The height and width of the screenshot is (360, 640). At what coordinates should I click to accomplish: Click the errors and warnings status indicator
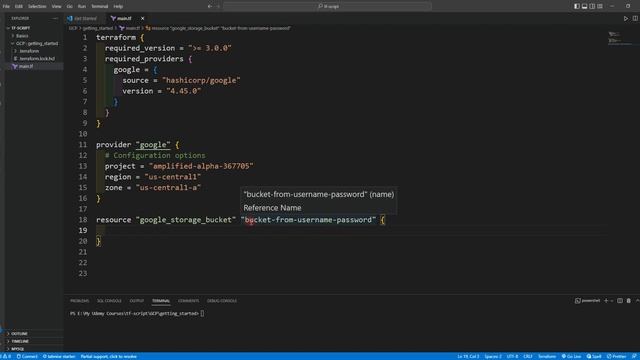click(x=7, y=356)
